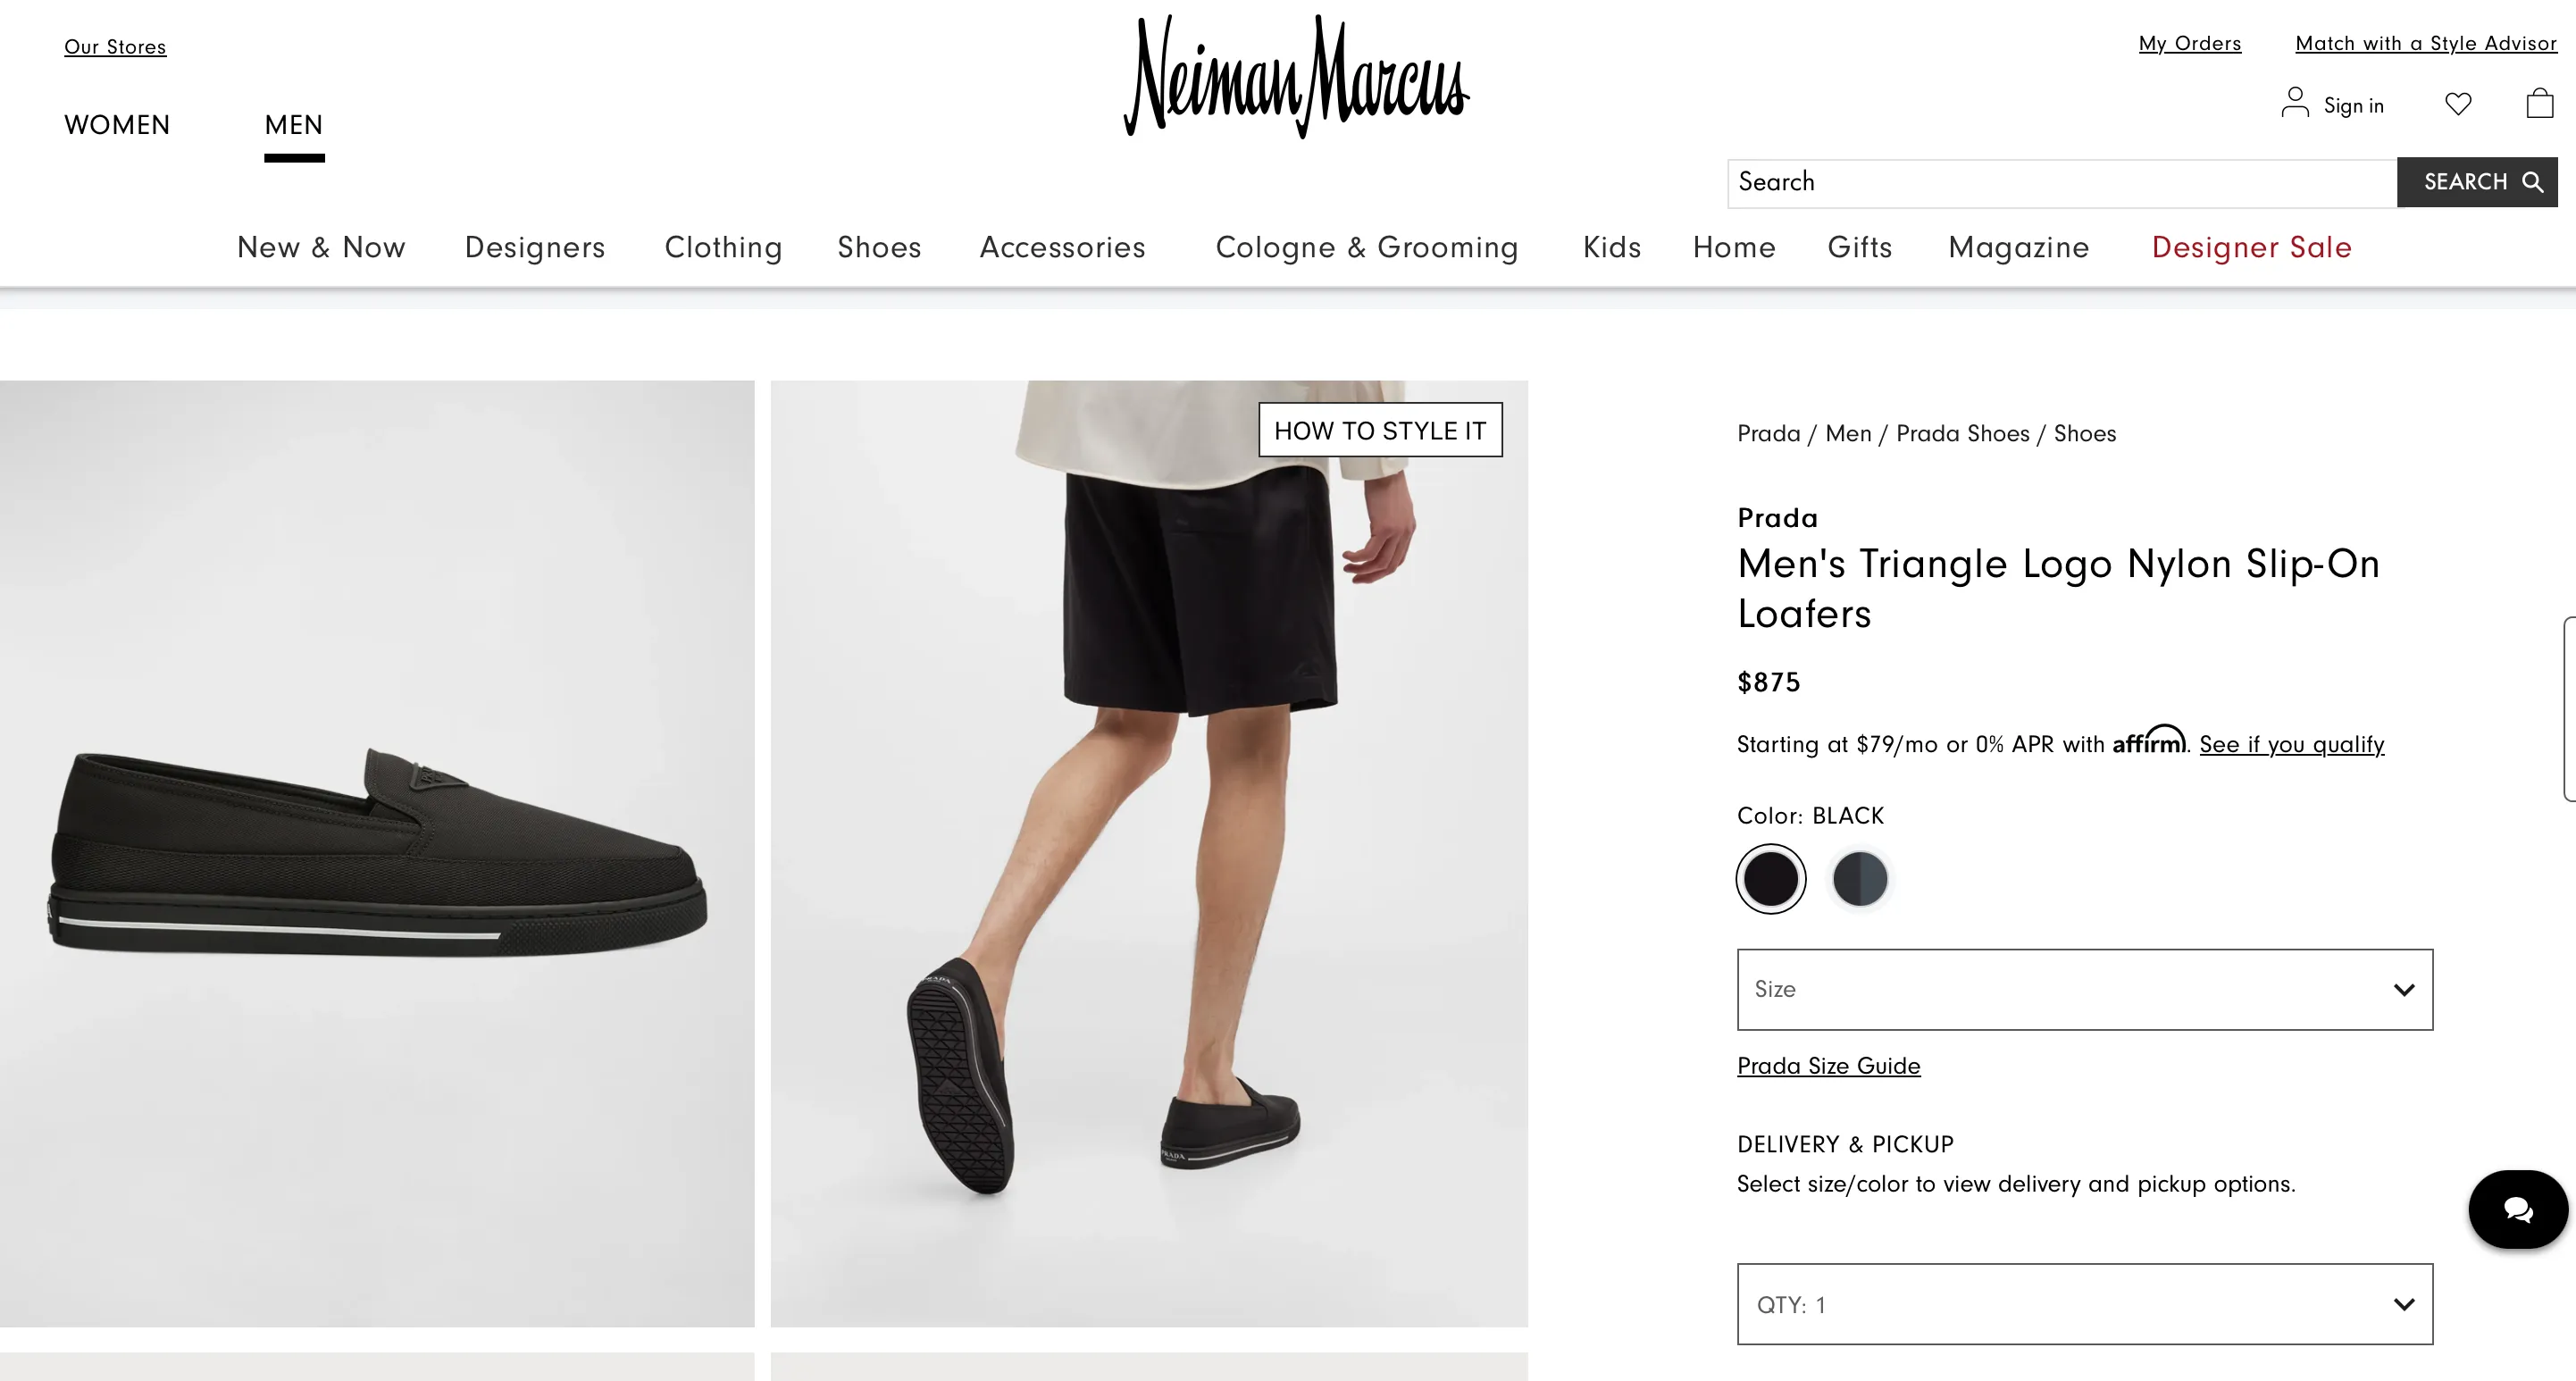Click the Neiman Marcus logo
This screenshot has height=1381, width=2576.
(x=1296, y=77)
